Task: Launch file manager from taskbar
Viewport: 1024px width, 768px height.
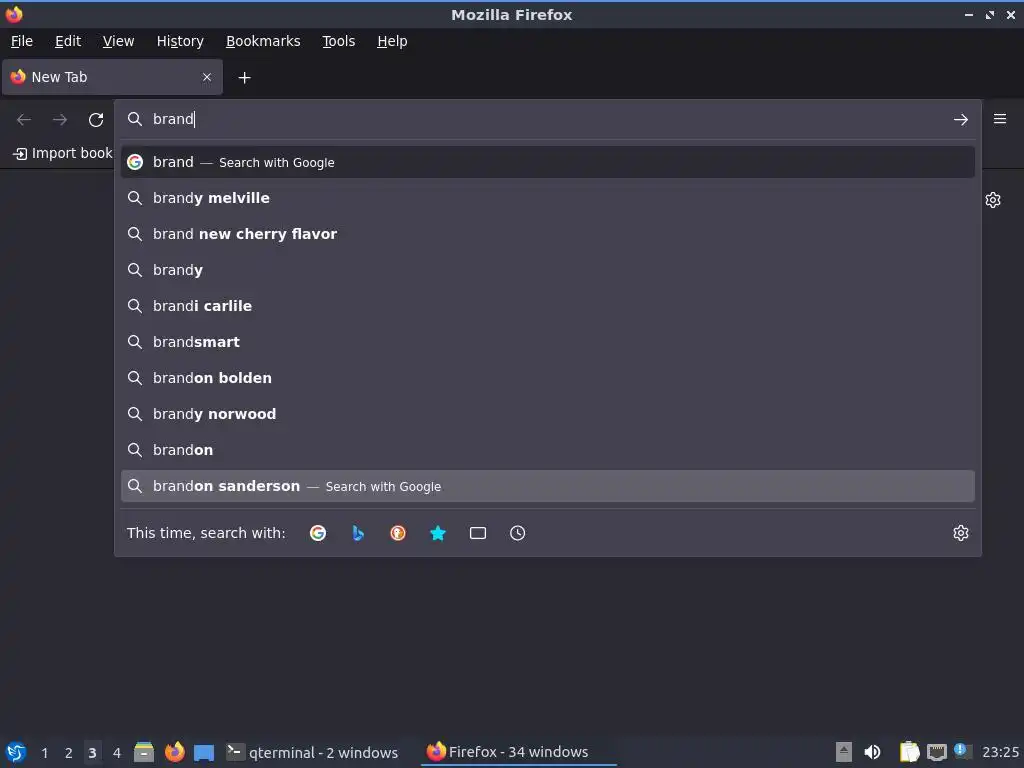Action: point(144,752)
